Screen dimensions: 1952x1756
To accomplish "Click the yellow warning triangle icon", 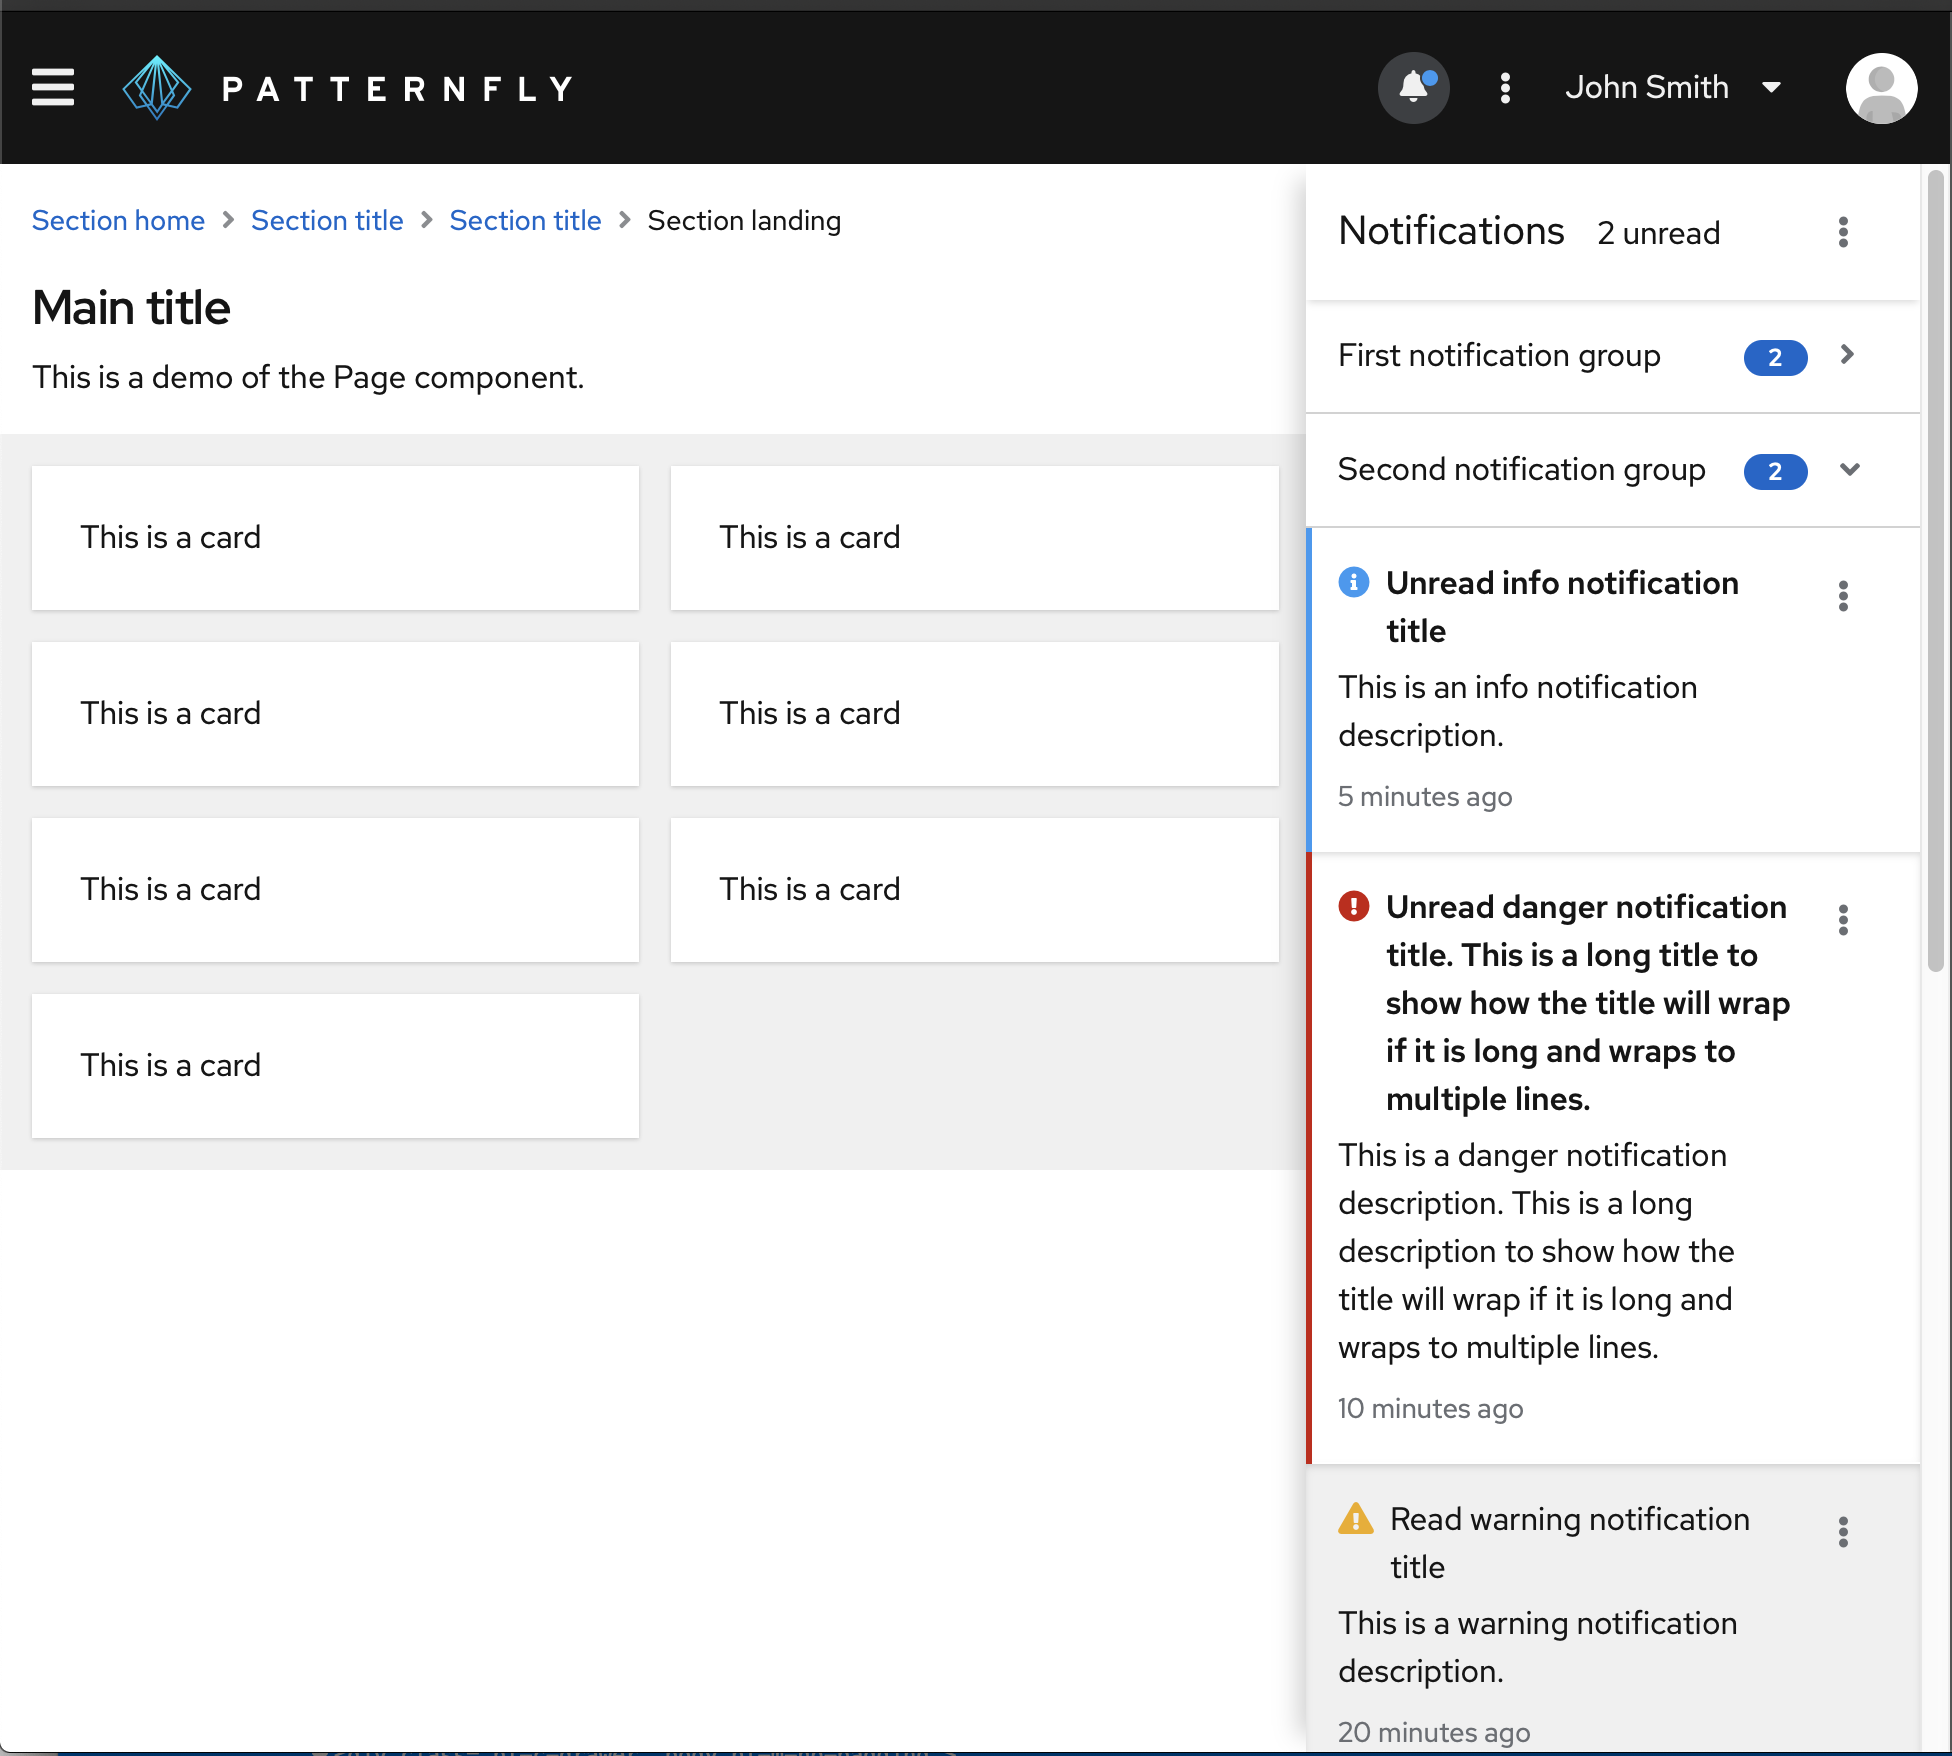I will coord(1356,1518).
